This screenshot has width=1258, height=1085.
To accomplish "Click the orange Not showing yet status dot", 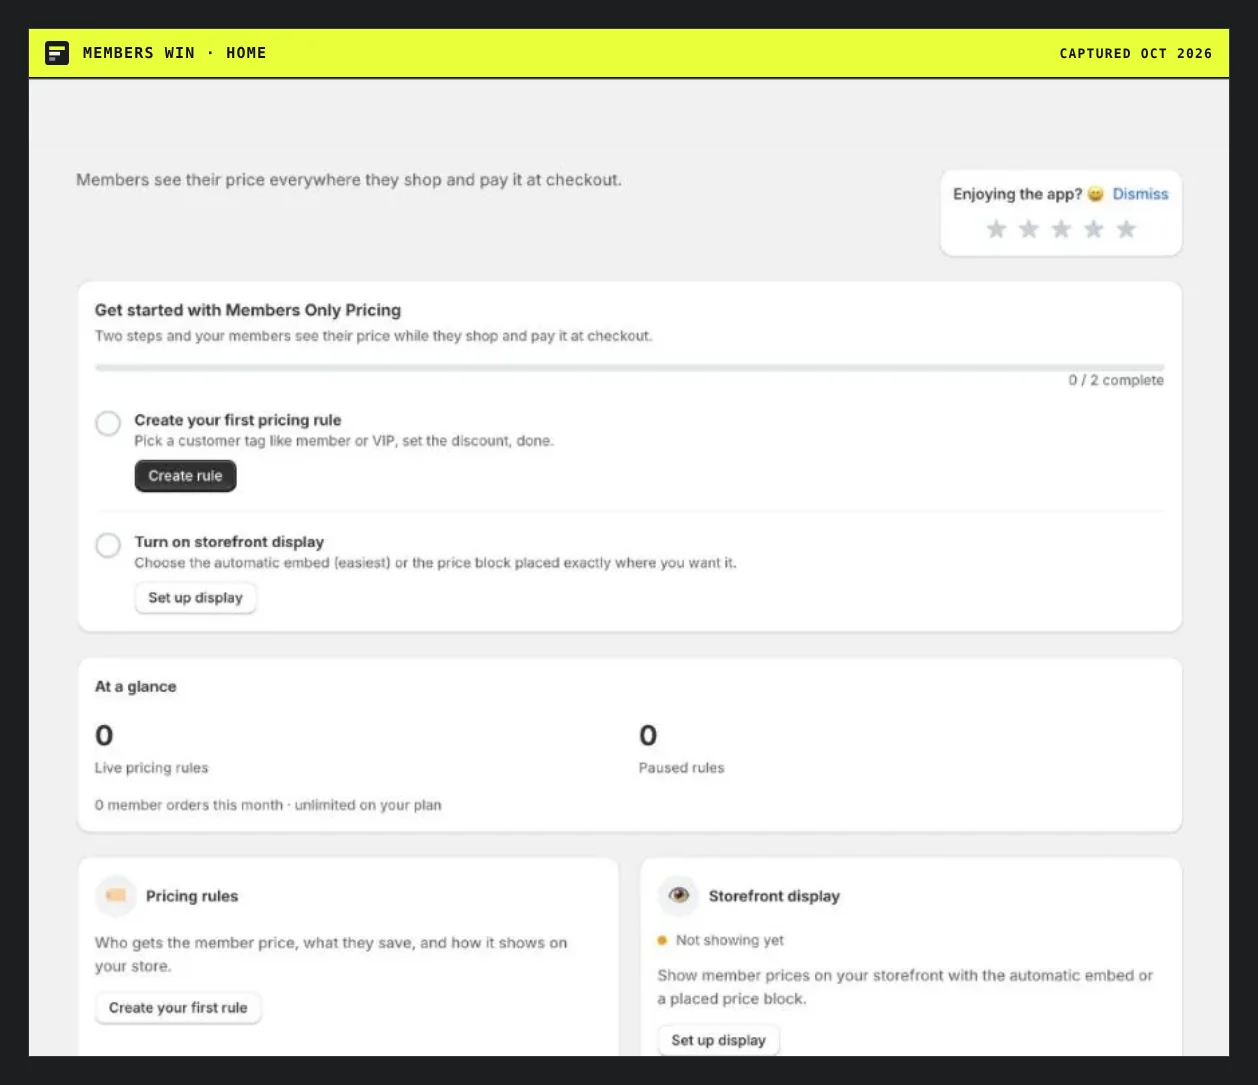I will [662, 940].
